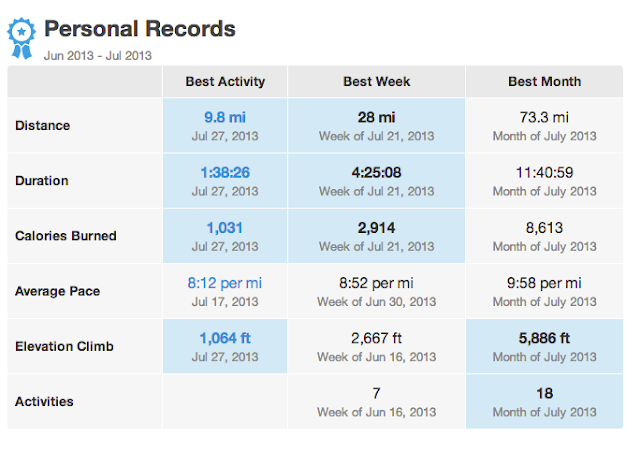The width and height of the screenshot is (640, 452).
Task: Open the 8:12 per mi pace activity
Action: [224, 283]
